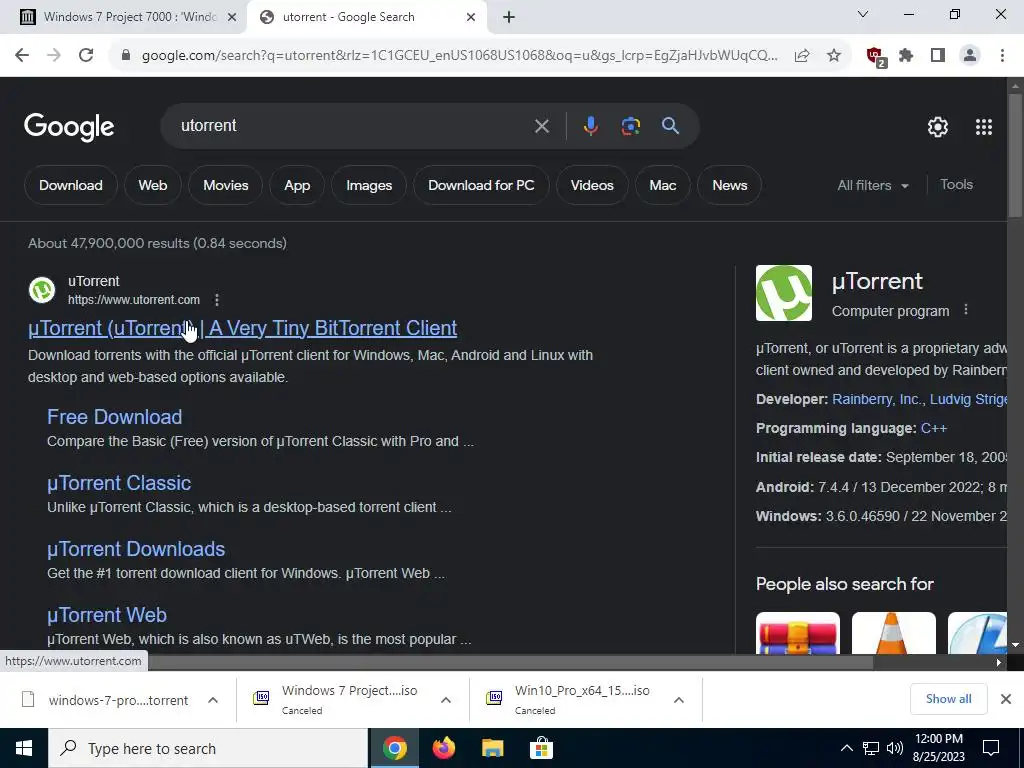Click the Google search query field
The image size is (1024, 768).
(353, 125)
